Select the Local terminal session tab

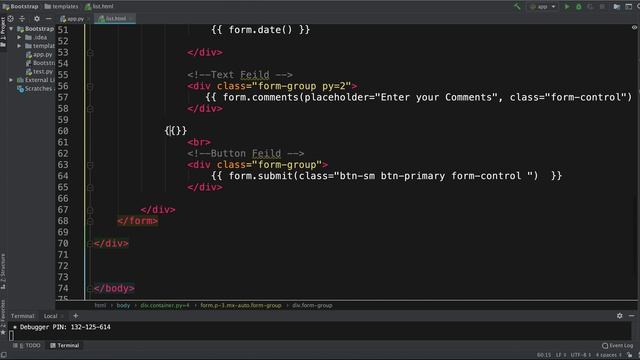(50, 316)
